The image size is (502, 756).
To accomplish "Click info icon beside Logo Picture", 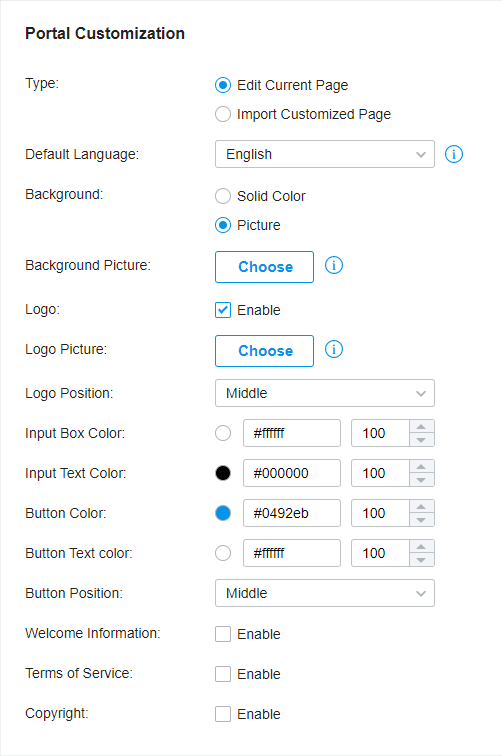I will pyautogui.click(x=334, y=349).
